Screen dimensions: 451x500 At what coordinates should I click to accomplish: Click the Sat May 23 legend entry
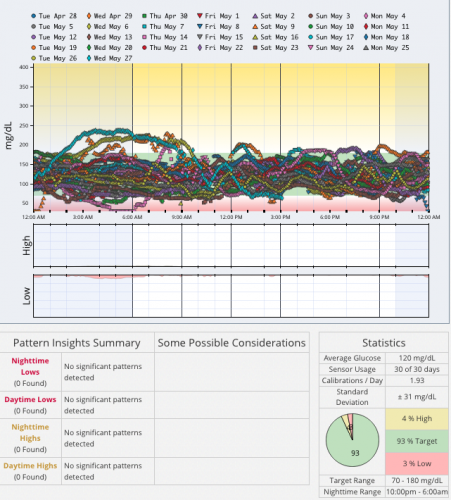coord(275,48)
